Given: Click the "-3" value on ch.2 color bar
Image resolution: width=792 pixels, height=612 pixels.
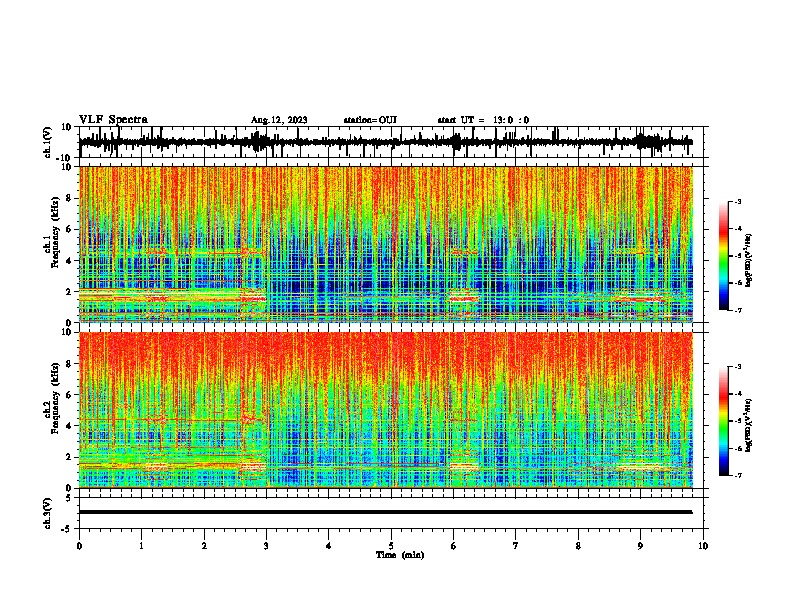Looking at the screenshot, I should coord(737,367).
